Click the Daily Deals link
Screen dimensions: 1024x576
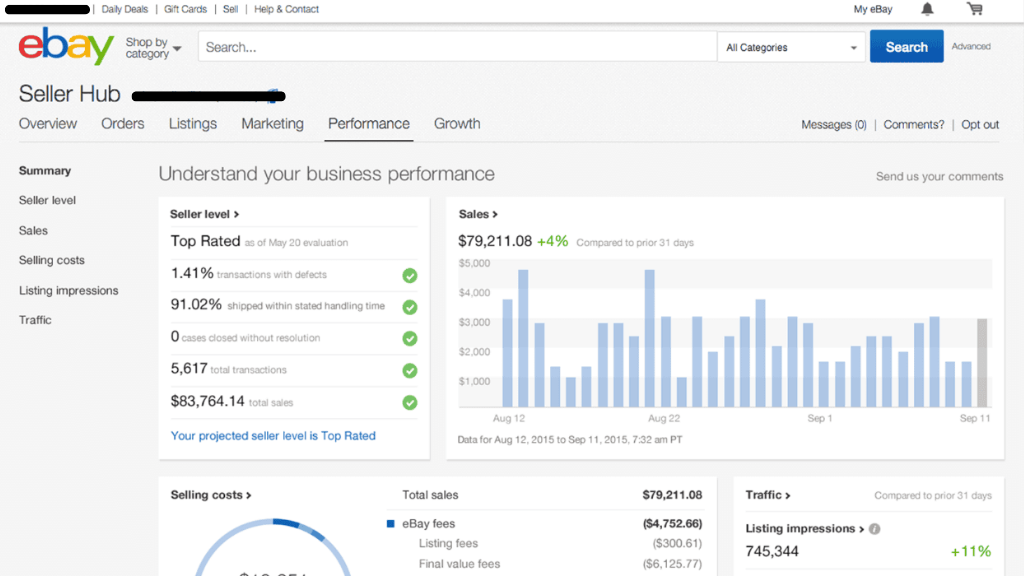pos(125,9)
